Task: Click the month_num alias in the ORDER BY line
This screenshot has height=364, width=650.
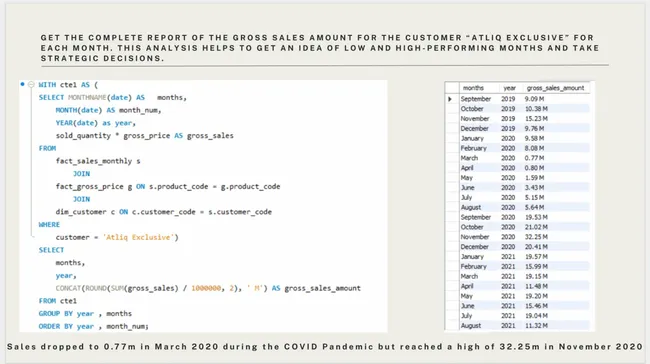Action: 126,327
